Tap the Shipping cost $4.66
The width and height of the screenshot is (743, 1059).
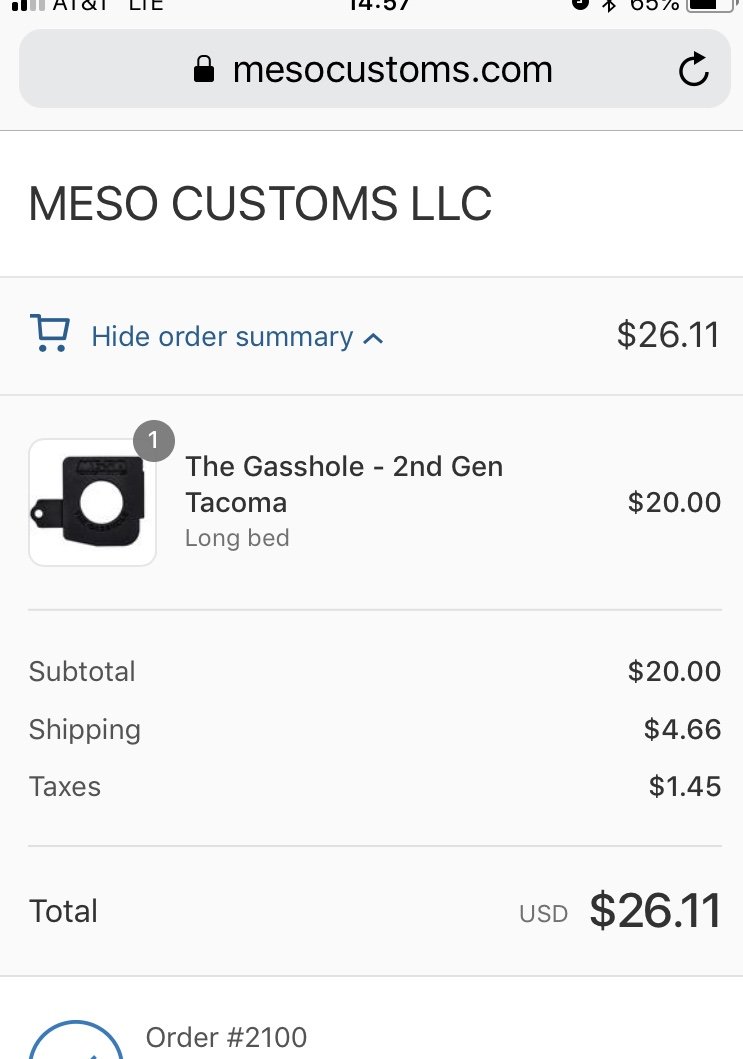tap(682, 729)
